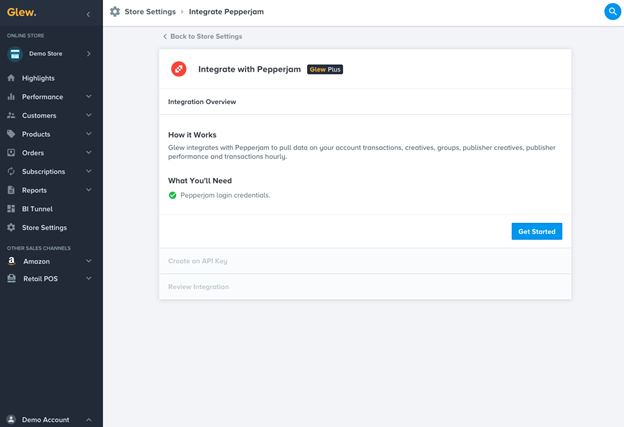Click 'Pepperjam login credentials.' text
This screenshot has height=427, width=624.
click(225, 195)
